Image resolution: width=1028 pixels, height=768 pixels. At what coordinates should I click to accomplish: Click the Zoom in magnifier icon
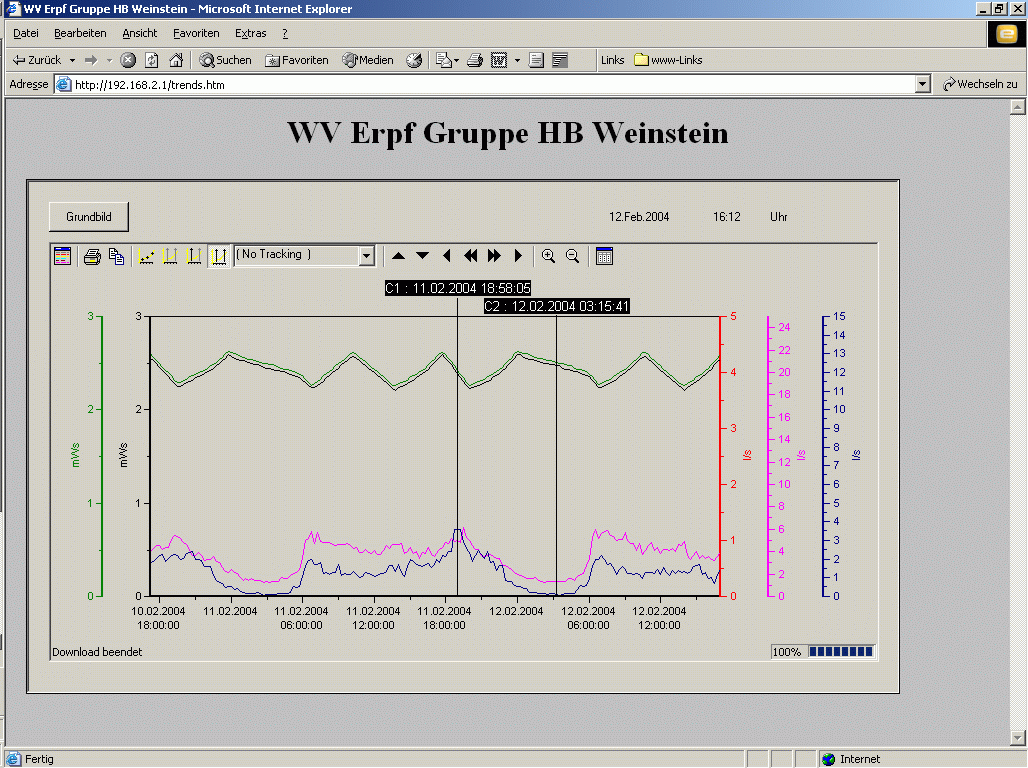(x=548, y=255)
